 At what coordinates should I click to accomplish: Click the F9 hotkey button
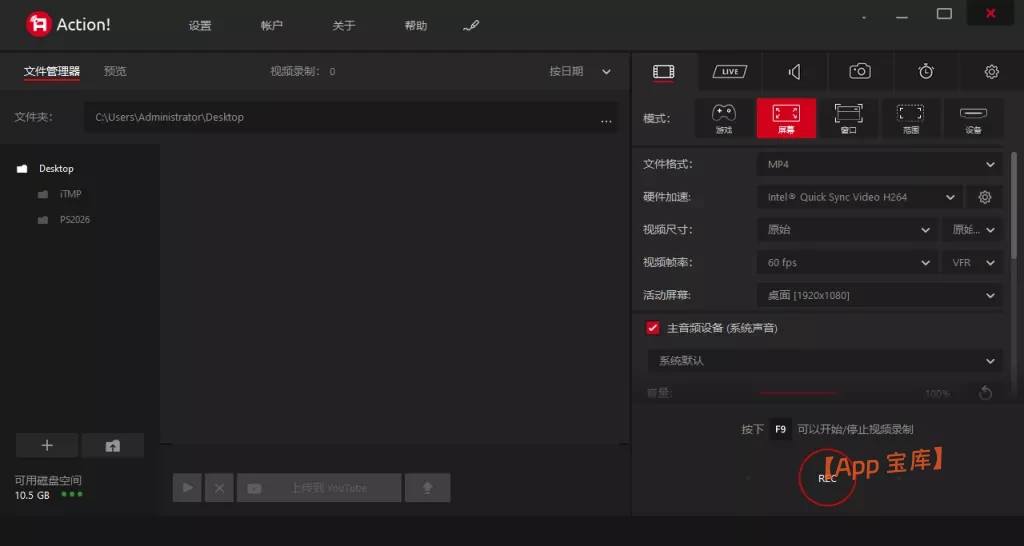(780, 429)
